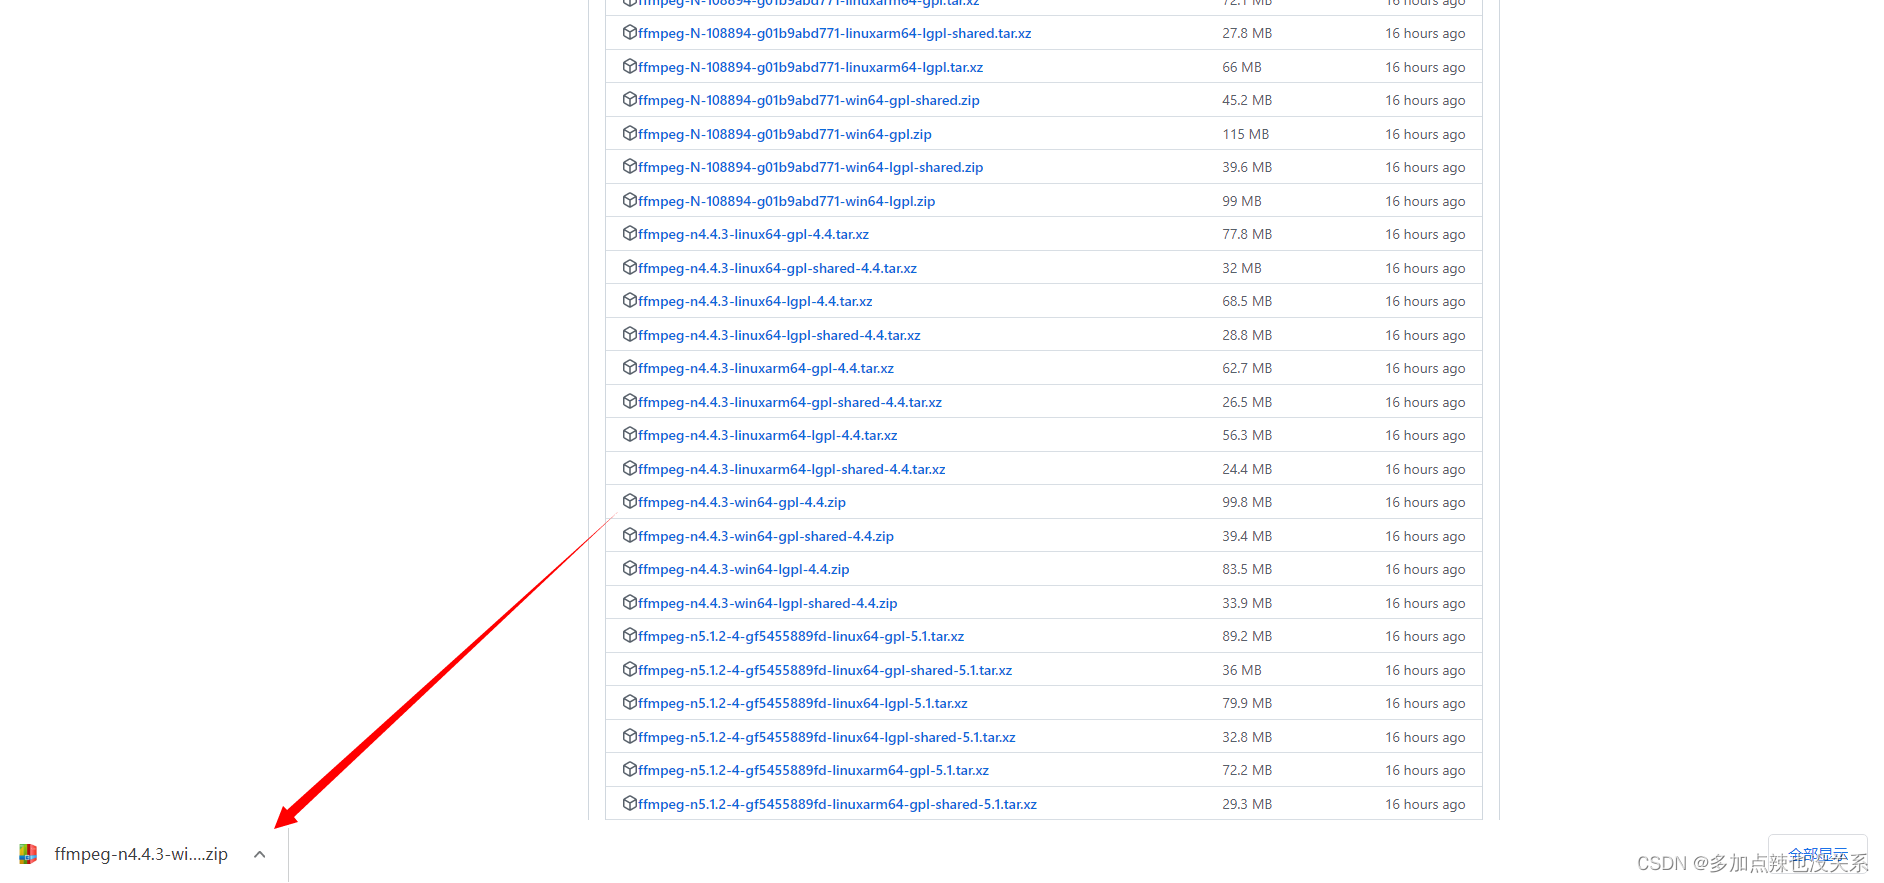Click package icon beside n4.4.3-linuxarm64-lgpl-shared-4.4.tar.xz
This screenshot has width=1884, height=883.
coord(630,468)
